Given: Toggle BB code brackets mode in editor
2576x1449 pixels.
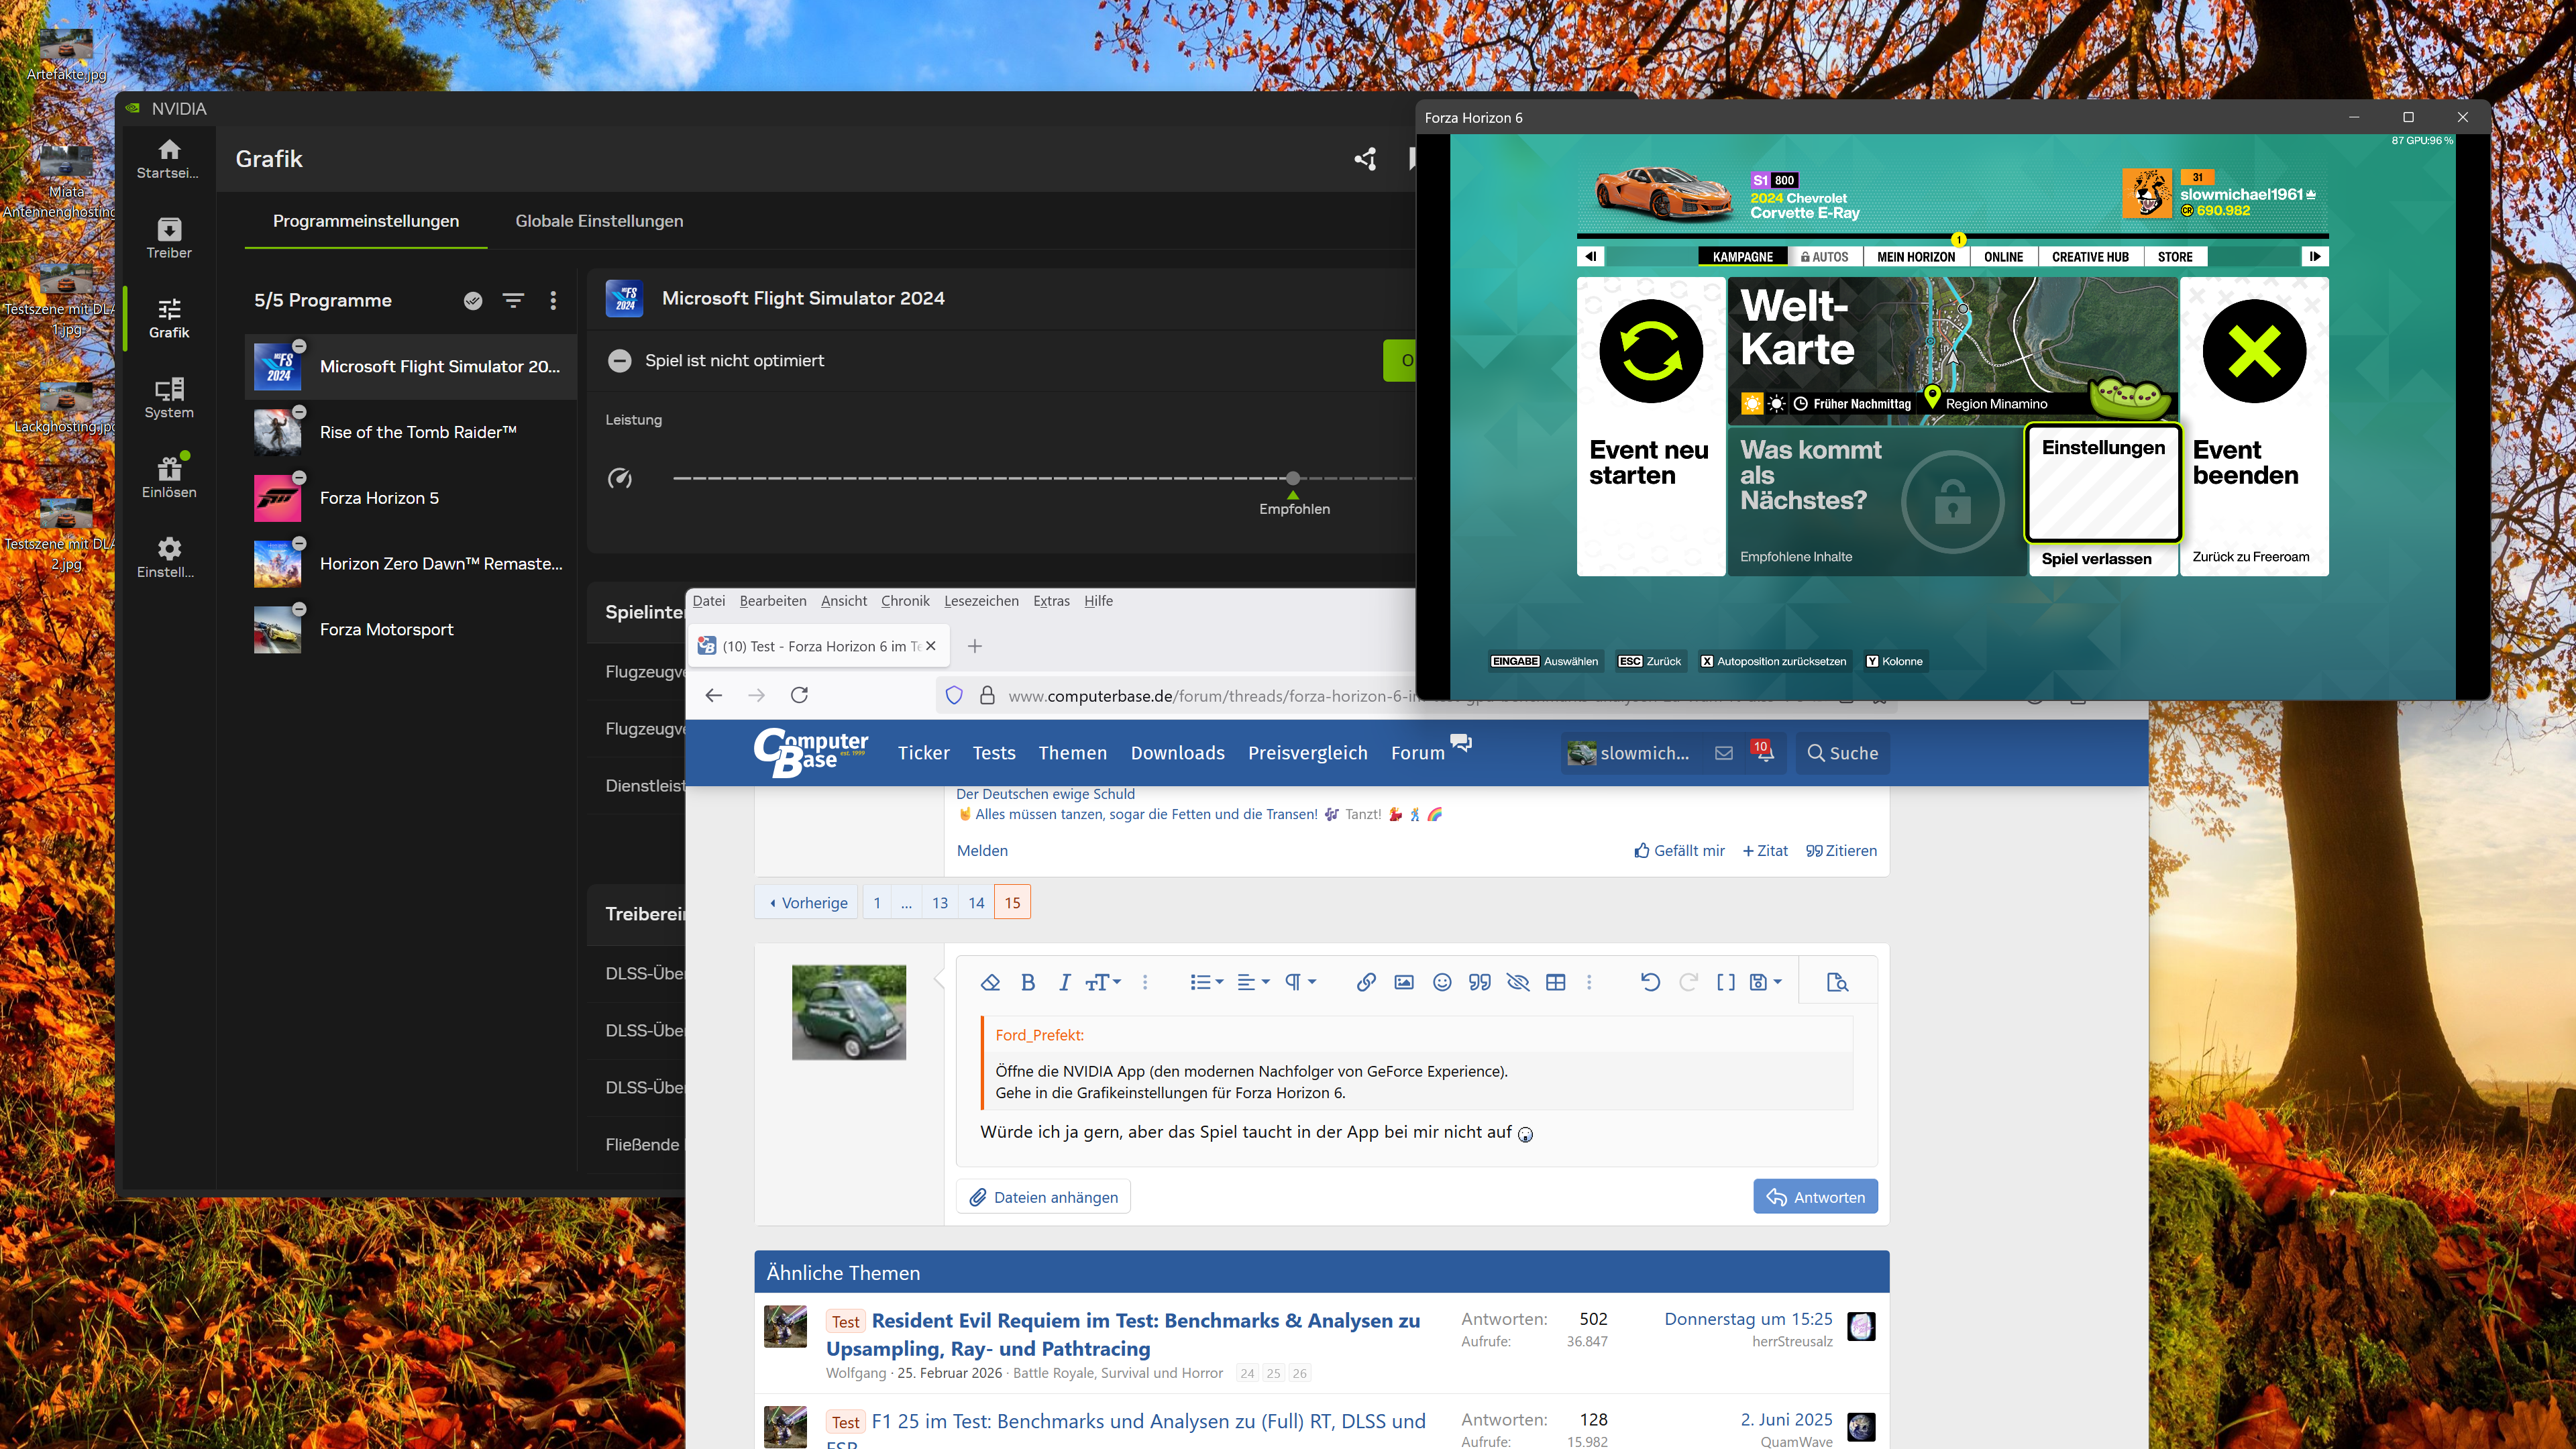Looking at the screenshot, I should pos(1726,982).
